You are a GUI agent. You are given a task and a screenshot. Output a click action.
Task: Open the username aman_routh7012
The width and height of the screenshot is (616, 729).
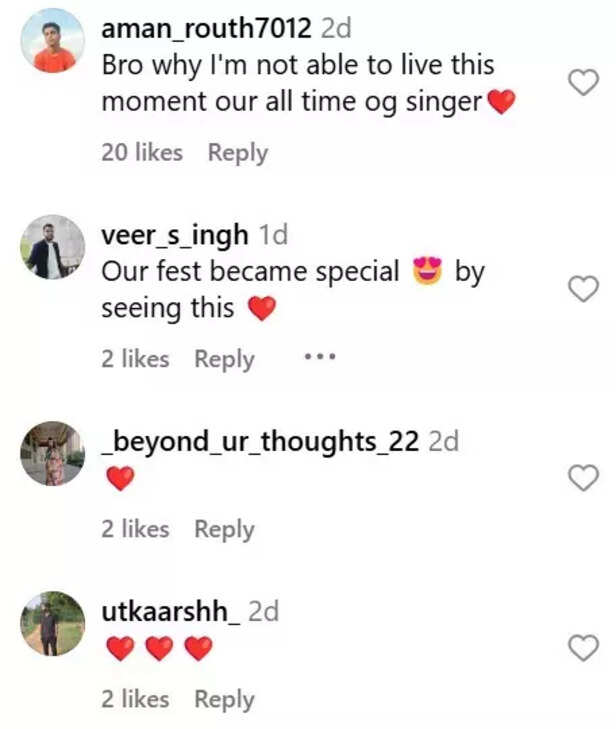[x=206, y=29]
